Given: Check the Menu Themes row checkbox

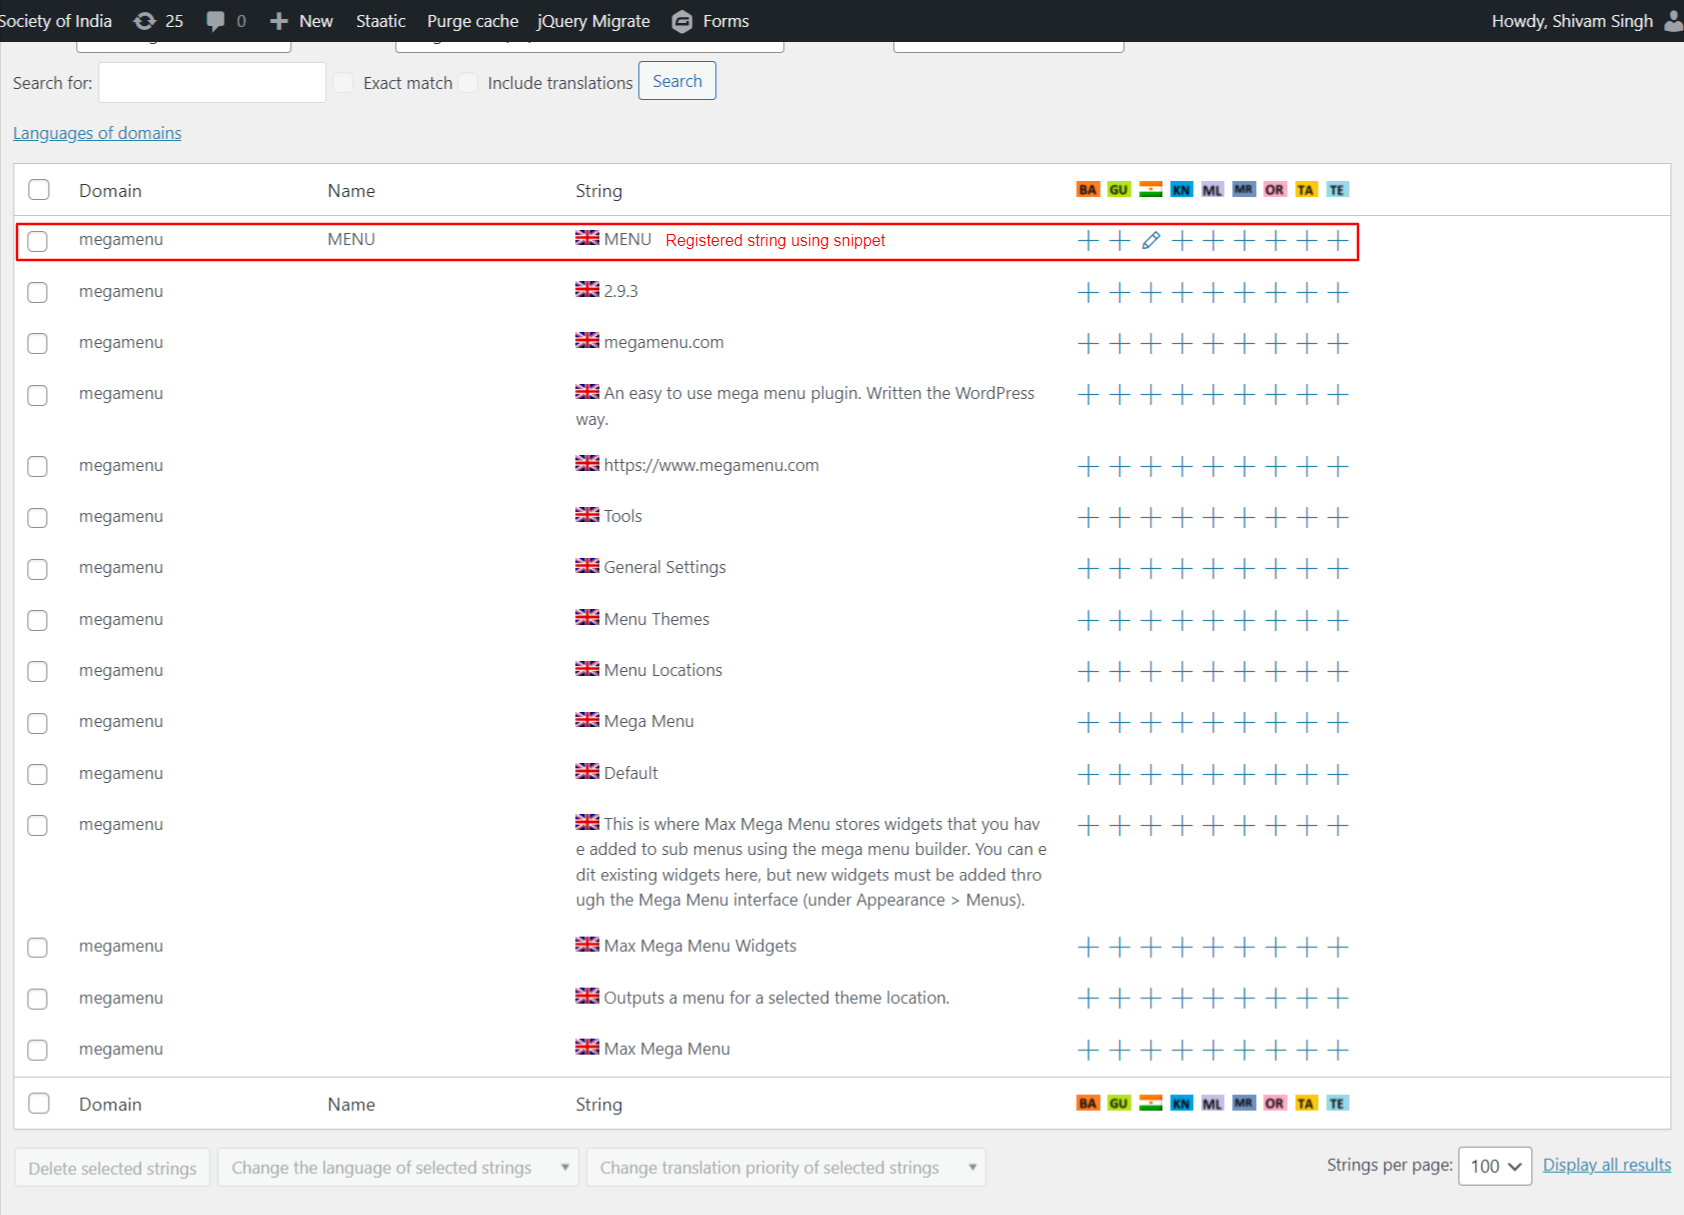Looking at the screenshot, I should pos(38,620).
